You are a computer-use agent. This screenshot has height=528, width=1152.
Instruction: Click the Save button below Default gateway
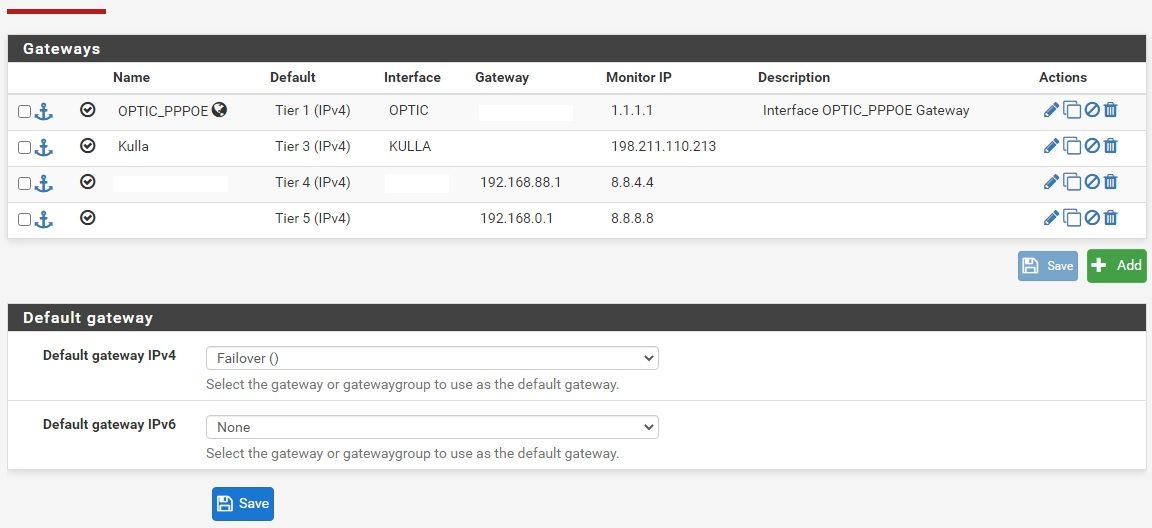(242, 503)
